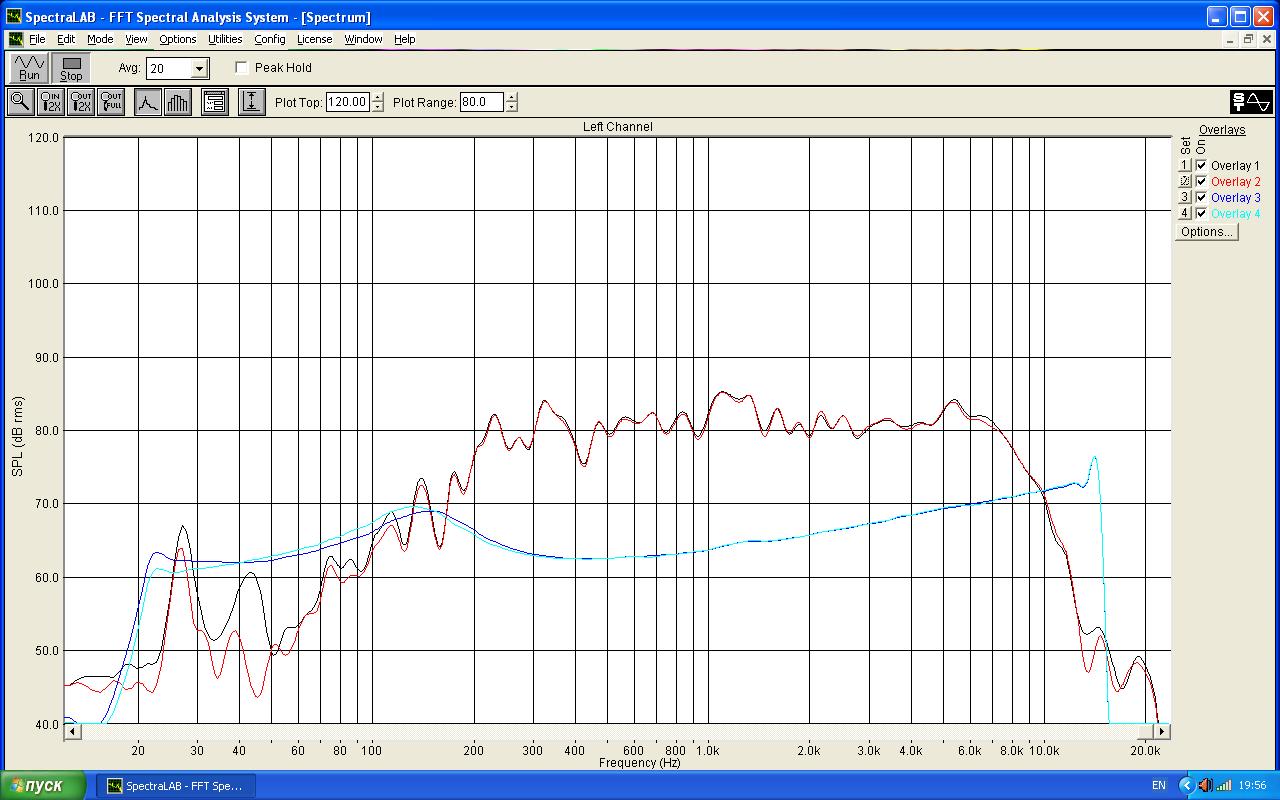1280x800 pixels.
Task: Open the display settings panel icon
Action: [x=214, y=102]
